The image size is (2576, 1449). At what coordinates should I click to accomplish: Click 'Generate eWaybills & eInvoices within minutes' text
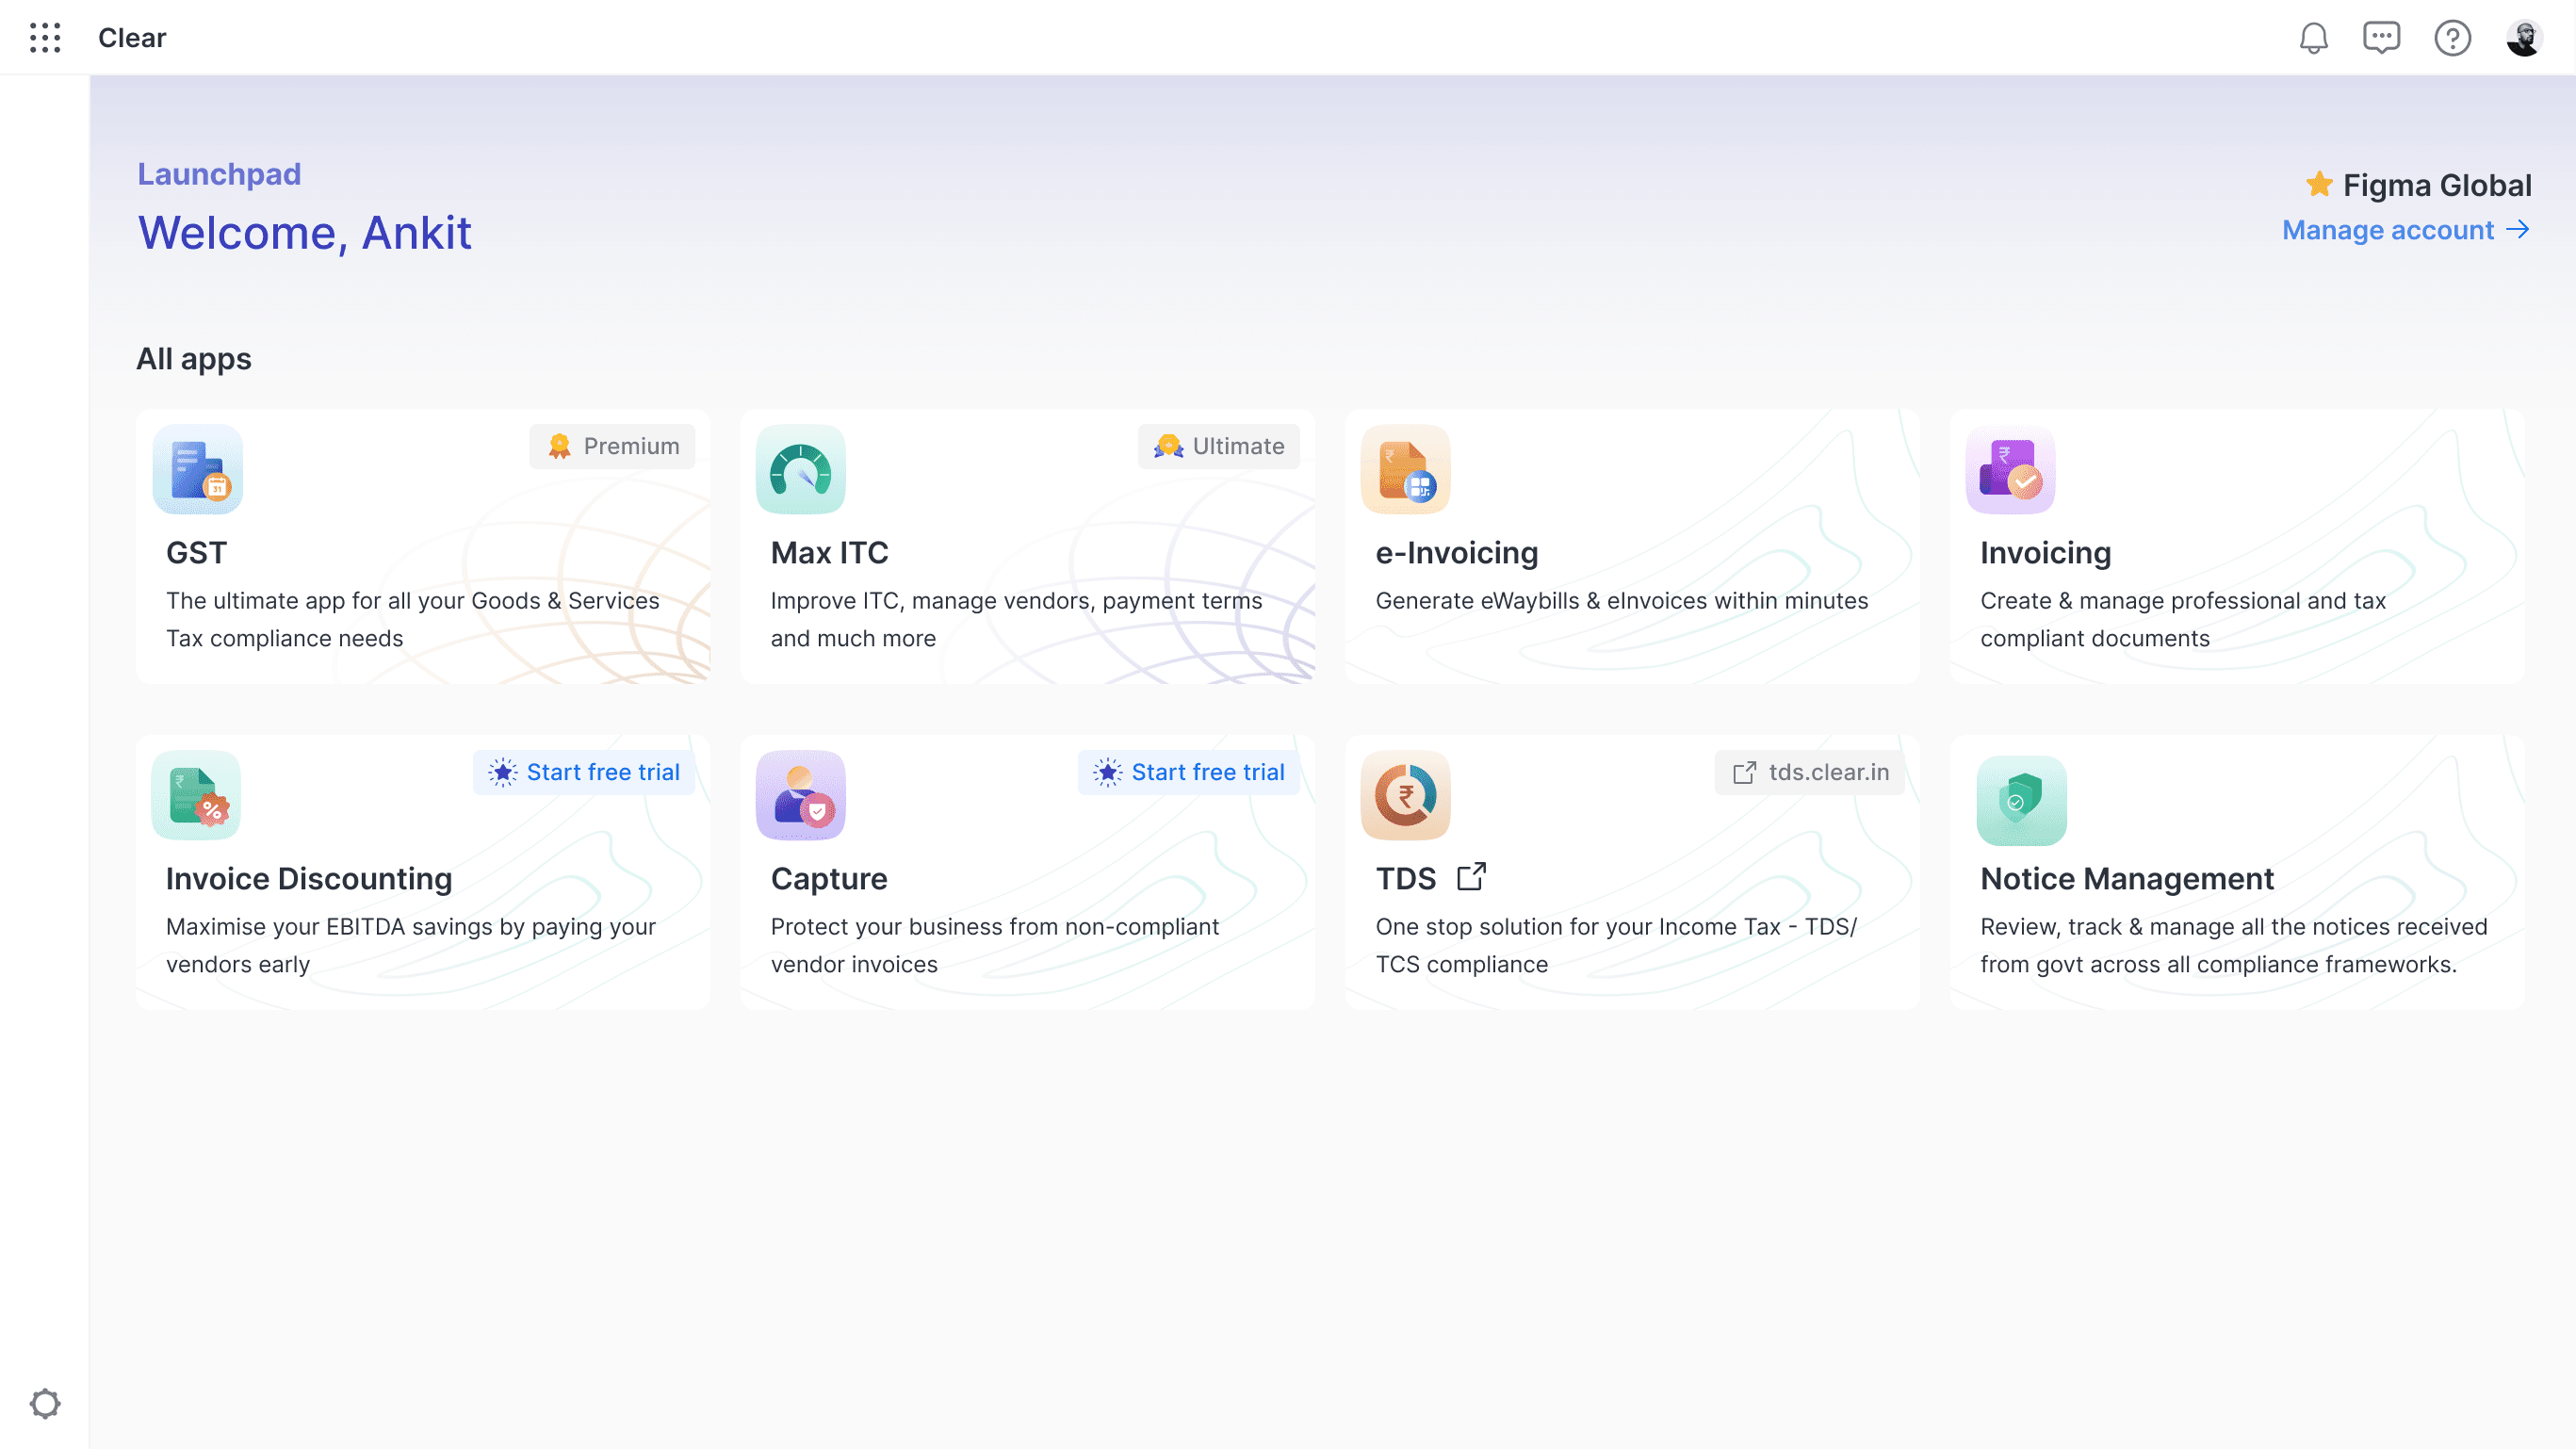click(1621, 600)
